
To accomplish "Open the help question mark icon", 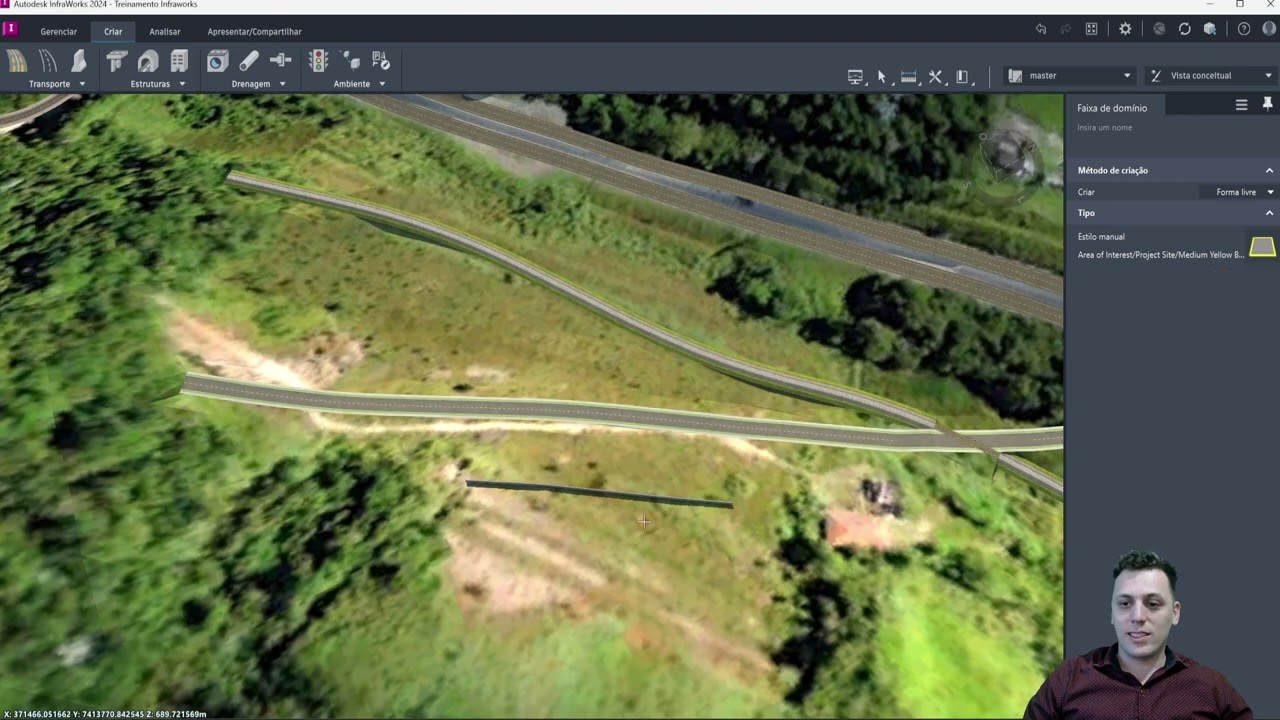I will coord(1244,29).
